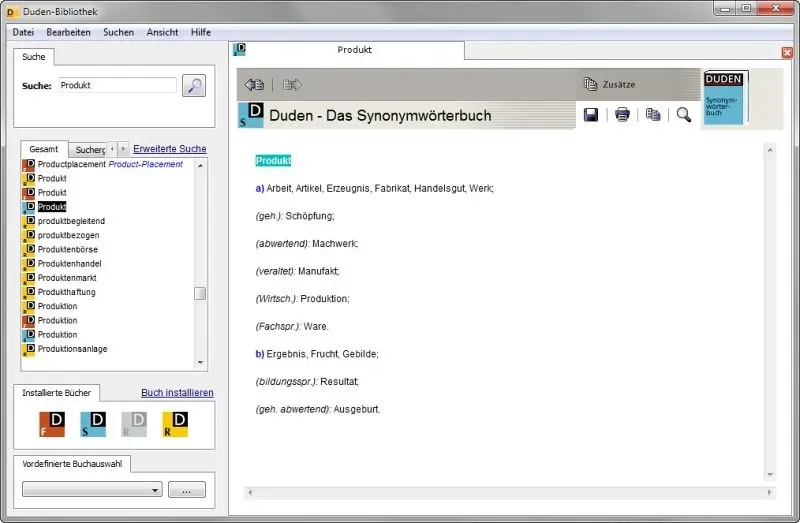The width and height of the screenshot is (800, 523).
Task: Select Produktionsanlage in the results list
Action: tap(65, 349)
